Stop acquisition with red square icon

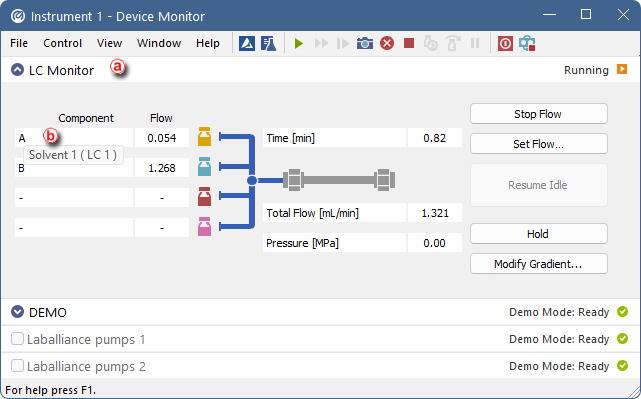click(409, 43)
